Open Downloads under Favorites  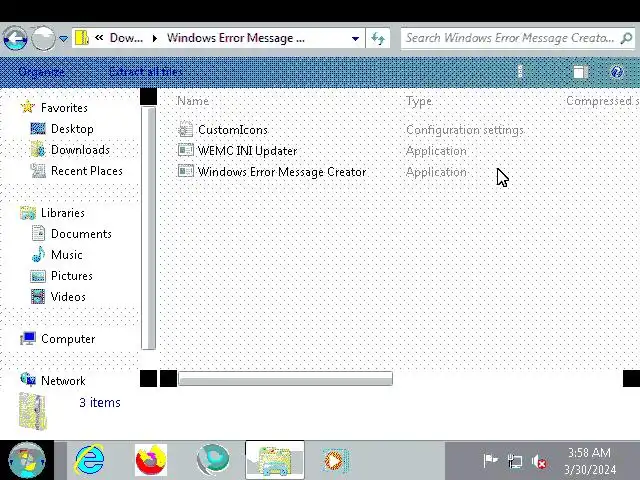point(80,150)
